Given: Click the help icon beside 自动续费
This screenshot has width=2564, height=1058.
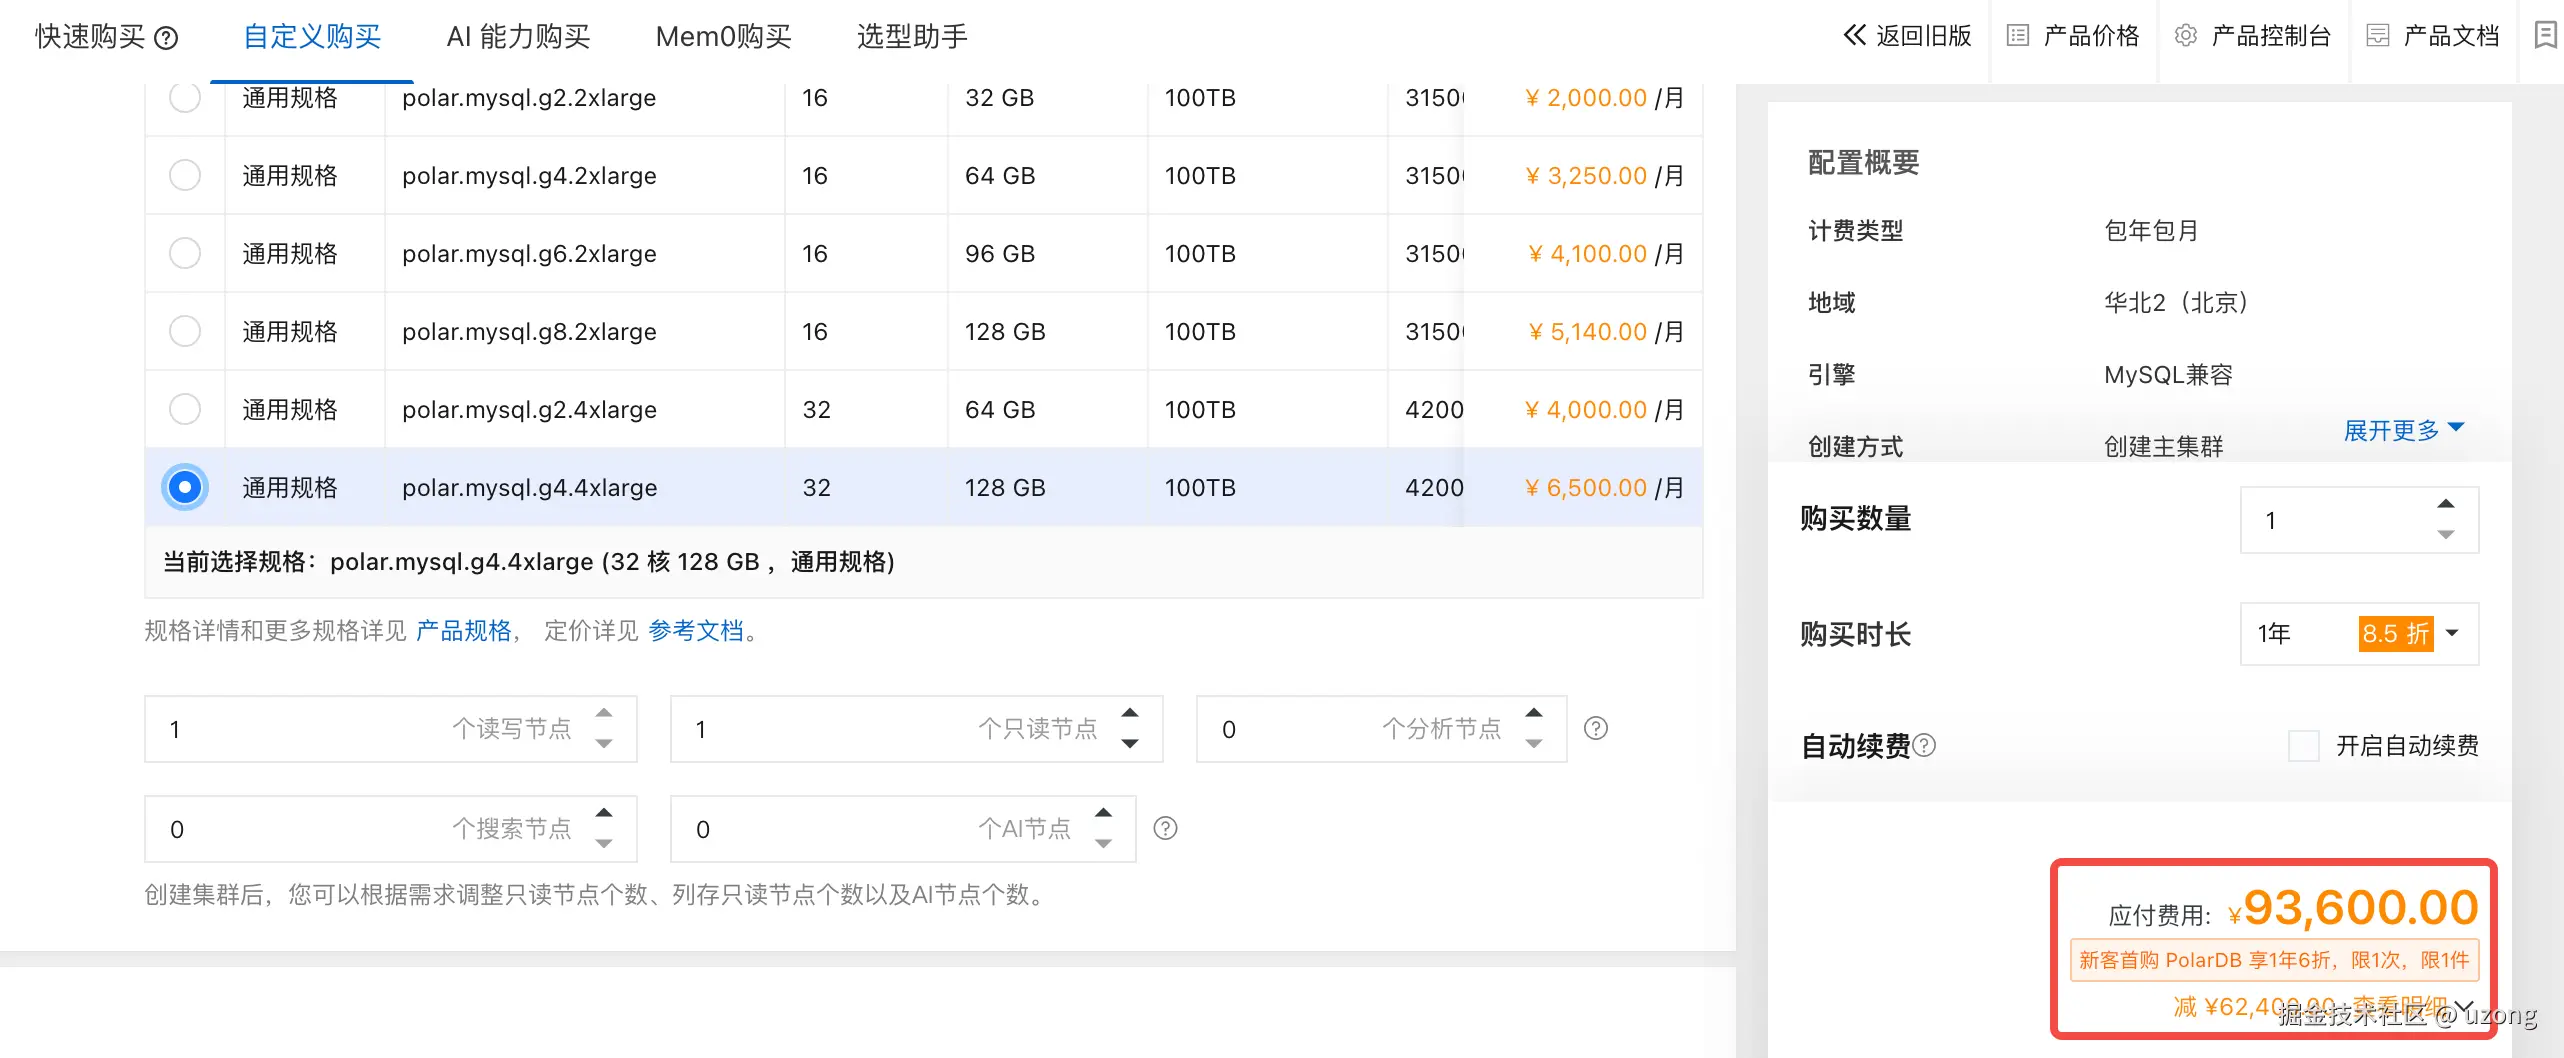Looking at the screenshot, I should (1924, 745).
